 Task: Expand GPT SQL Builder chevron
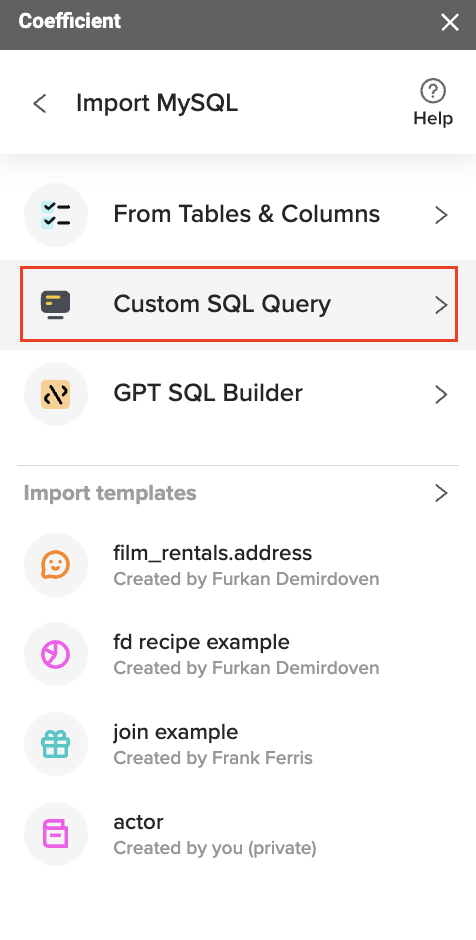(x=441, y=394)
